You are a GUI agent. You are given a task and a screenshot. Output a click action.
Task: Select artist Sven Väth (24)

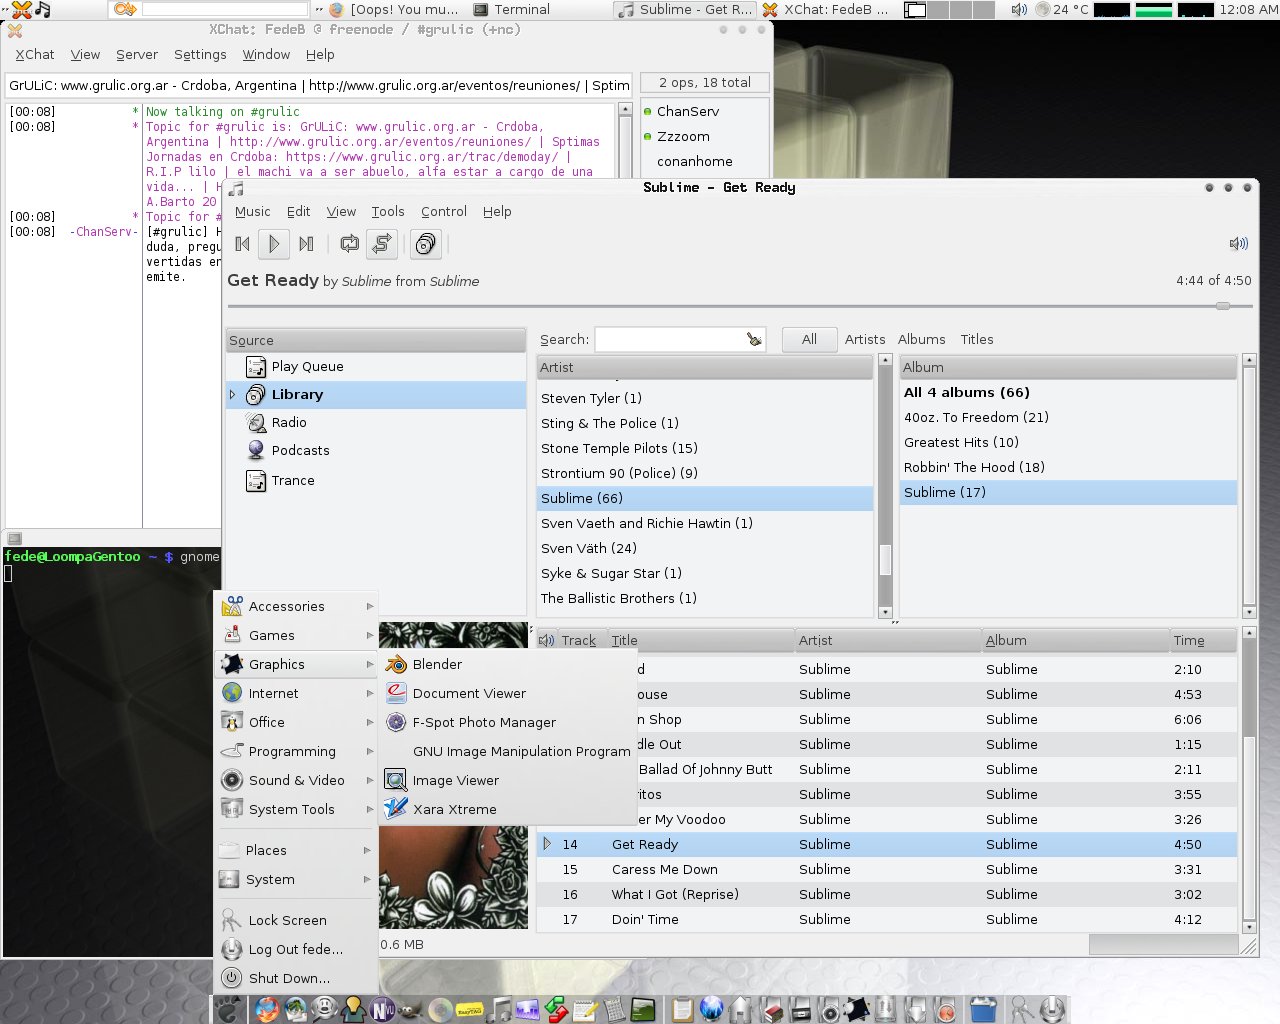[705, 548]
